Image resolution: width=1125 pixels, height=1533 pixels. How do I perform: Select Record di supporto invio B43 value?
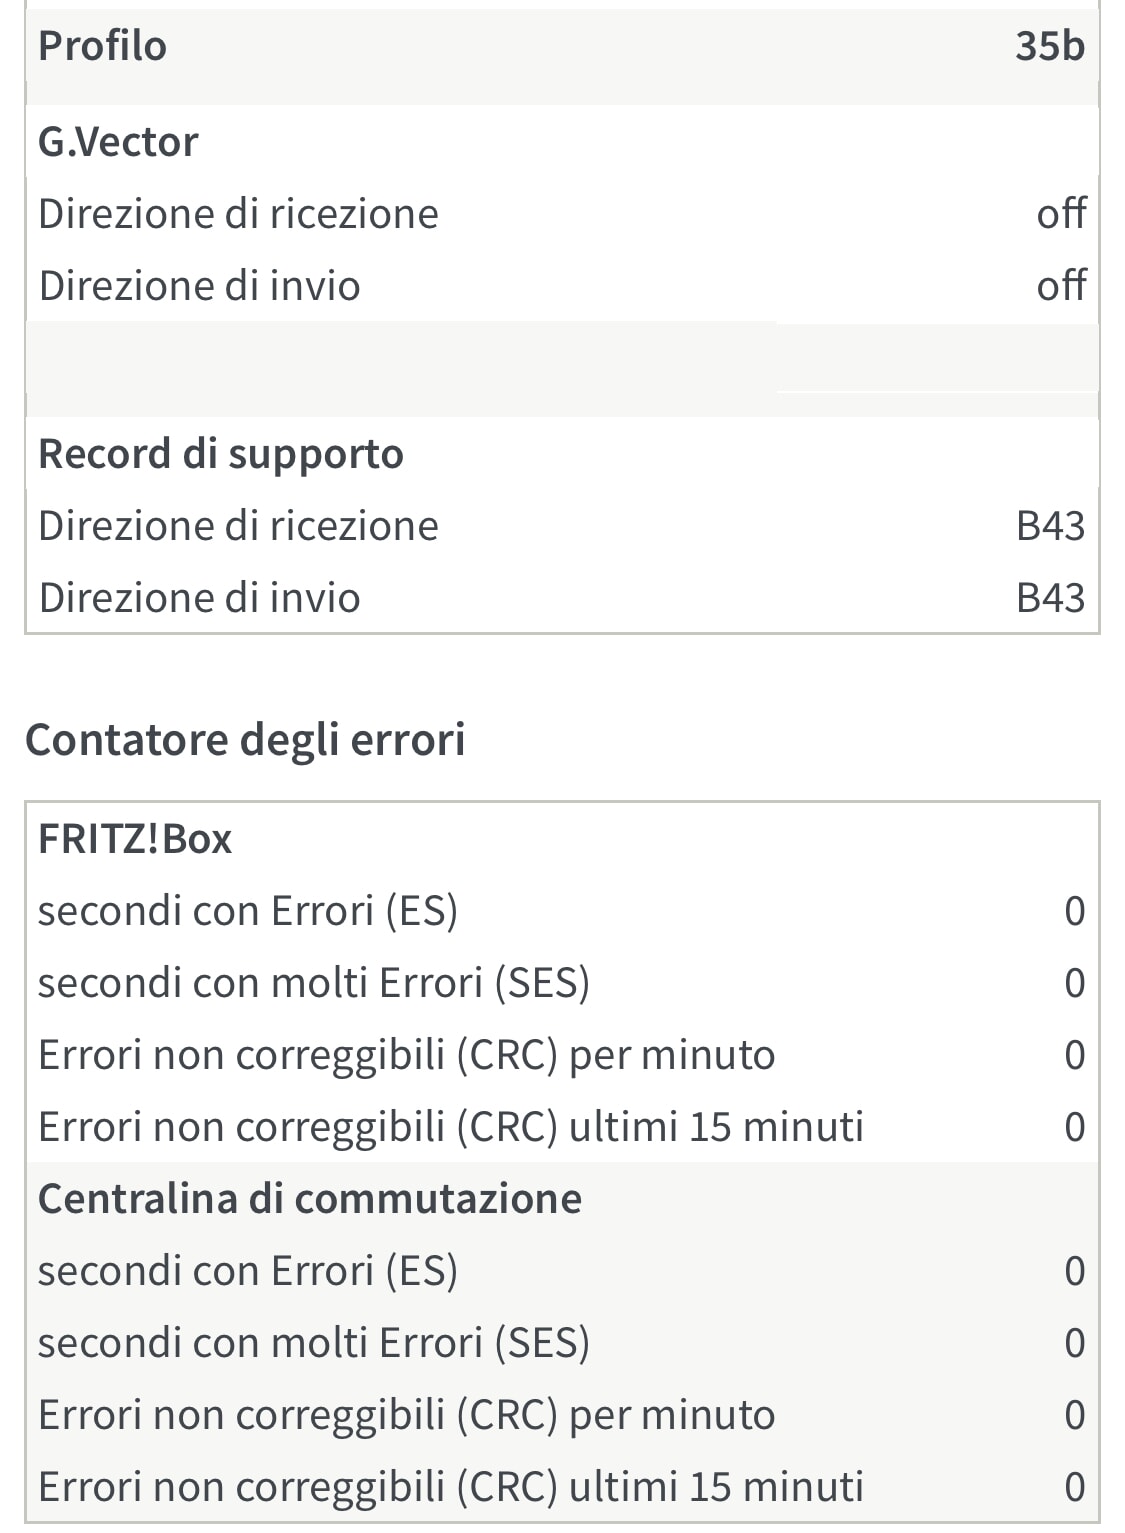[x=1050, y=598]
